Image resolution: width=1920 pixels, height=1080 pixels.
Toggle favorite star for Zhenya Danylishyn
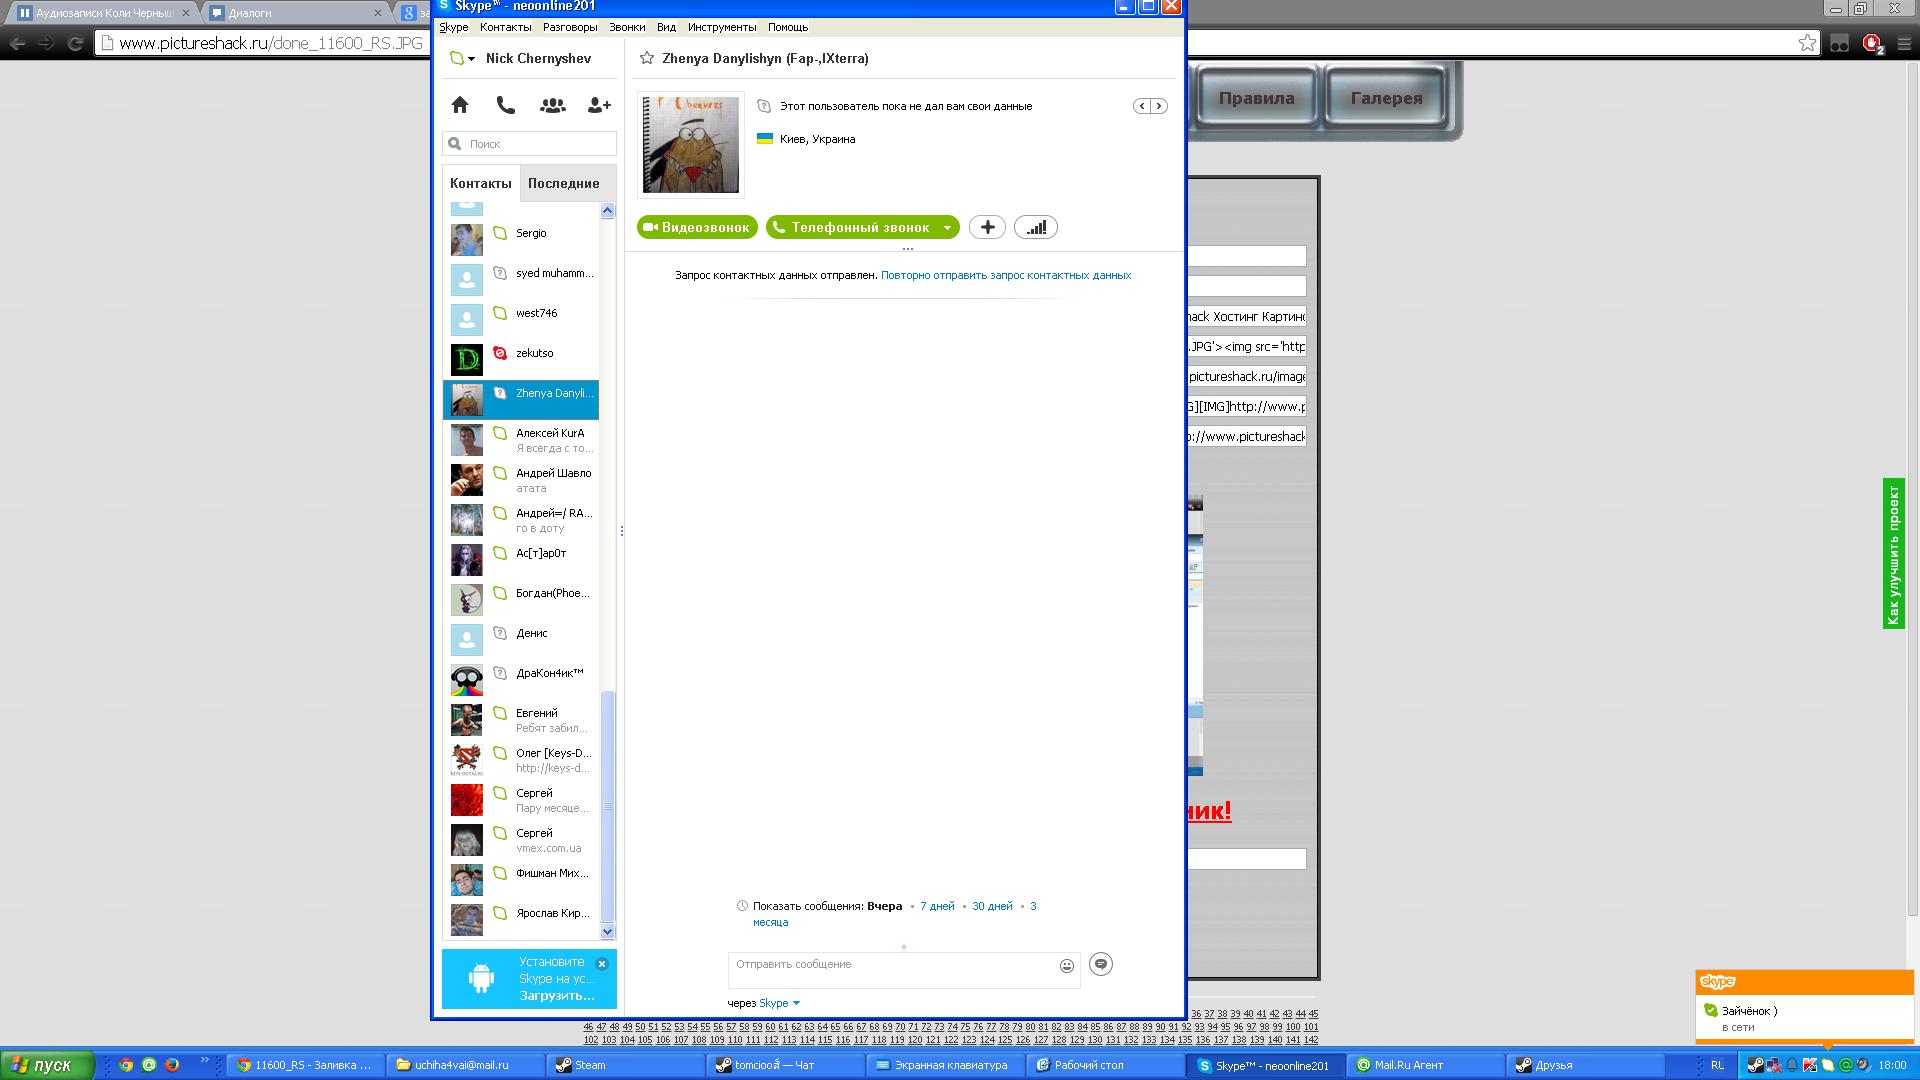tap(647, 58)
